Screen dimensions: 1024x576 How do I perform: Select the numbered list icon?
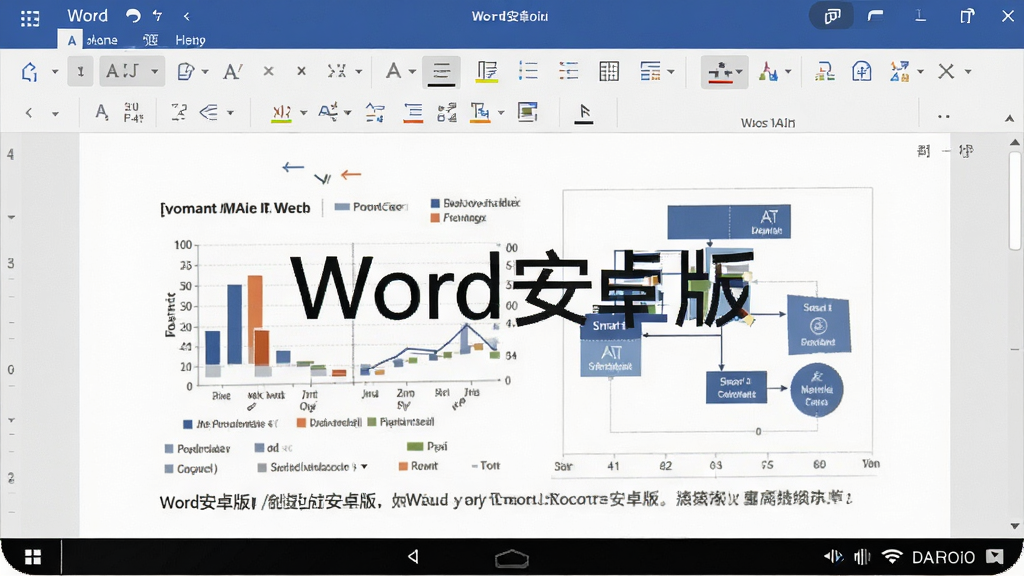click(569, 71)
